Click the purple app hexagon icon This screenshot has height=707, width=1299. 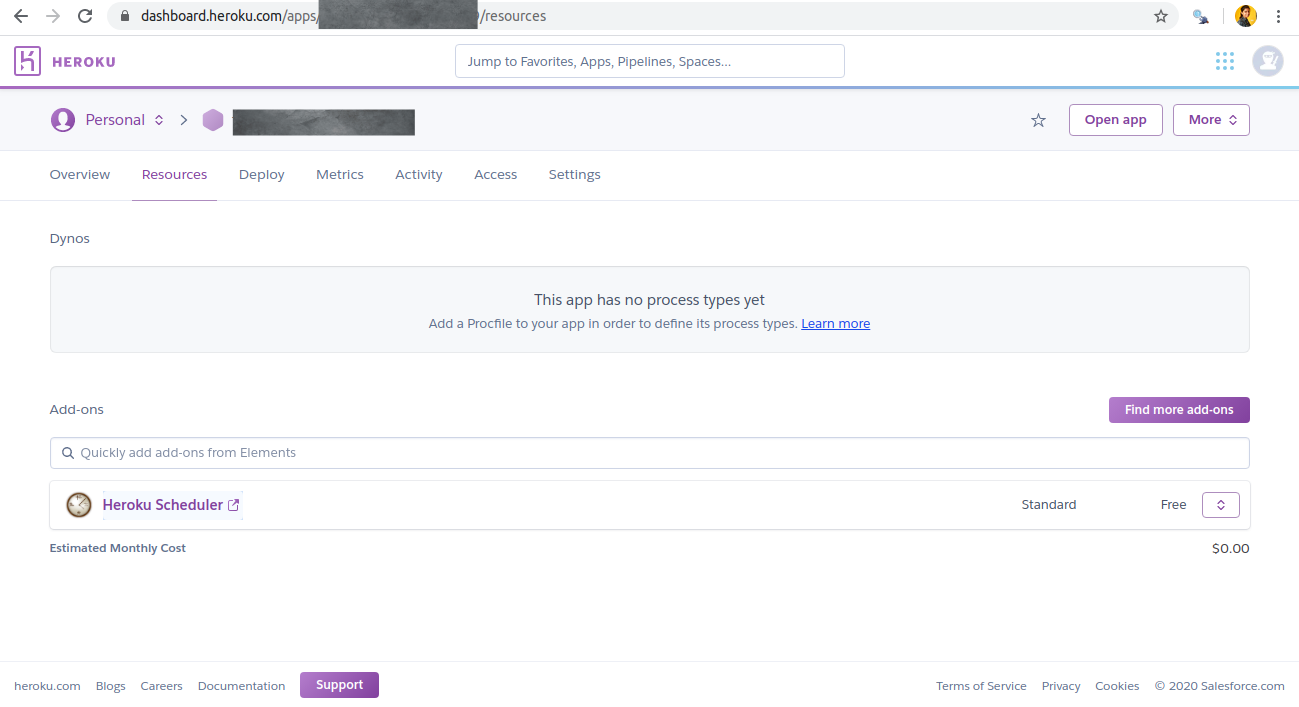pos(213,120)
